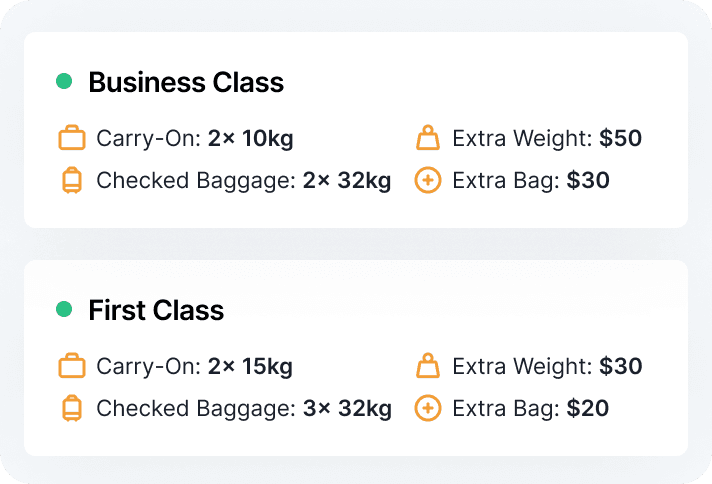The height and width of the screenshot is (484, 712).
Task: Click the green dot beside First Class
Action: (x=64, y=309)
